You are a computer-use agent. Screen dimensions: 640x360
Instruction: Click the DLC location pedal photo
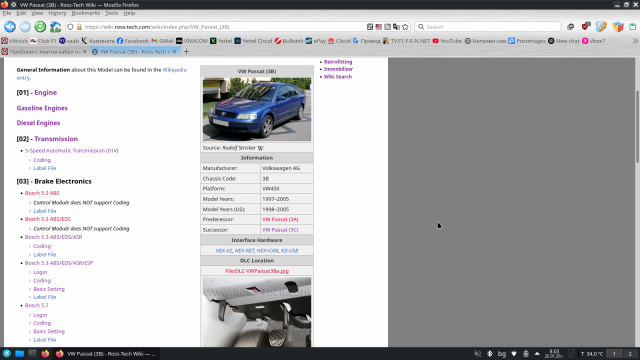257,312
